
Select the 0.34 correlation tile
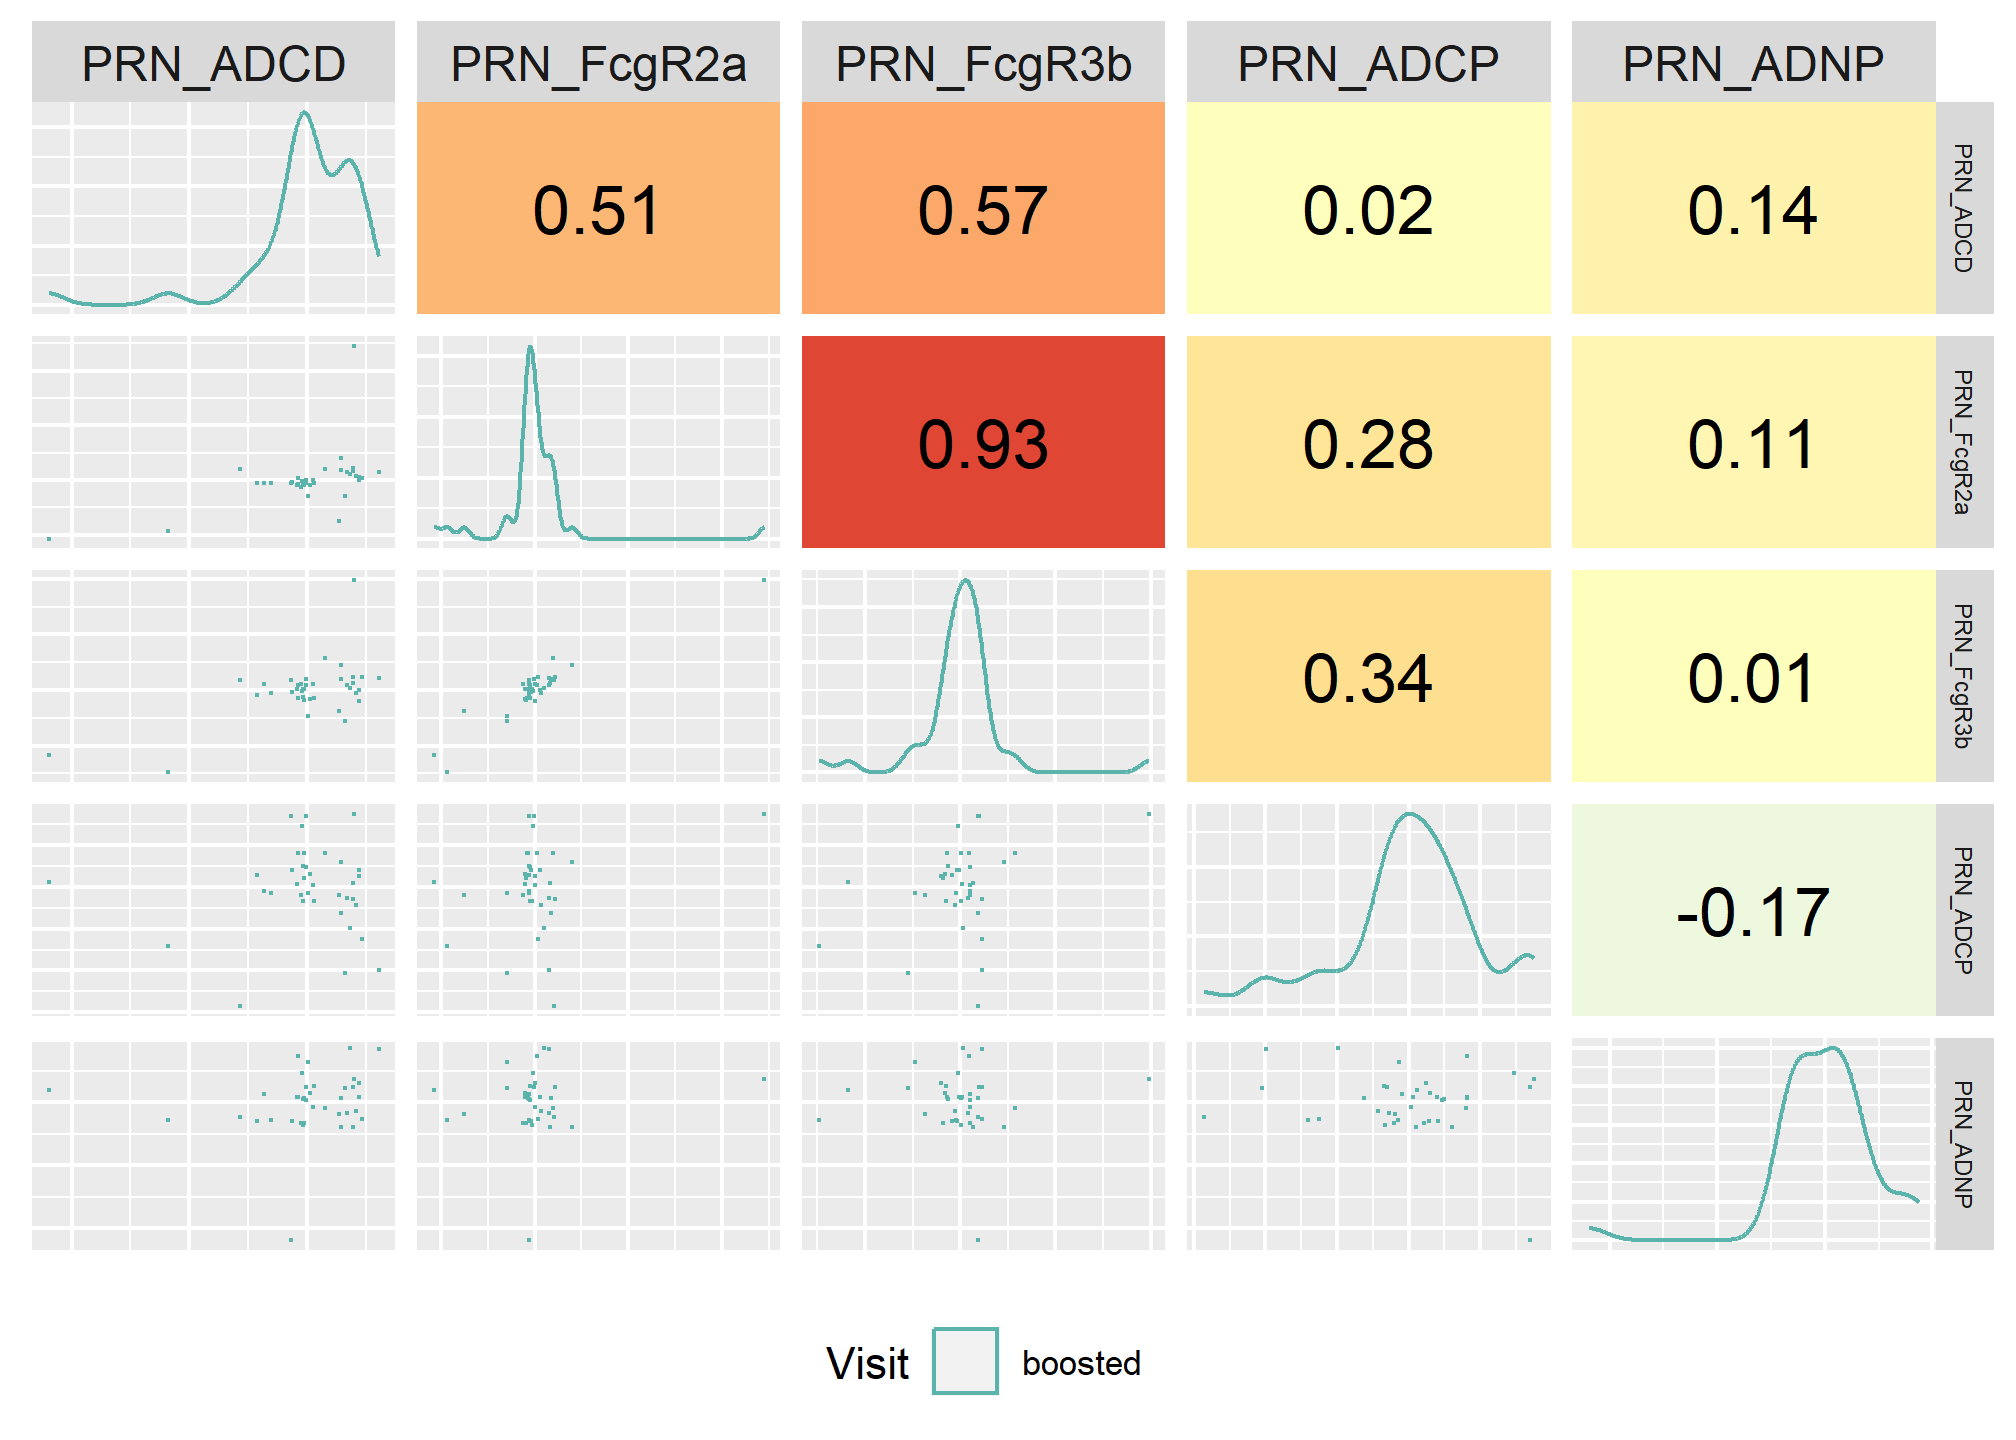[x=1368, y=676]
